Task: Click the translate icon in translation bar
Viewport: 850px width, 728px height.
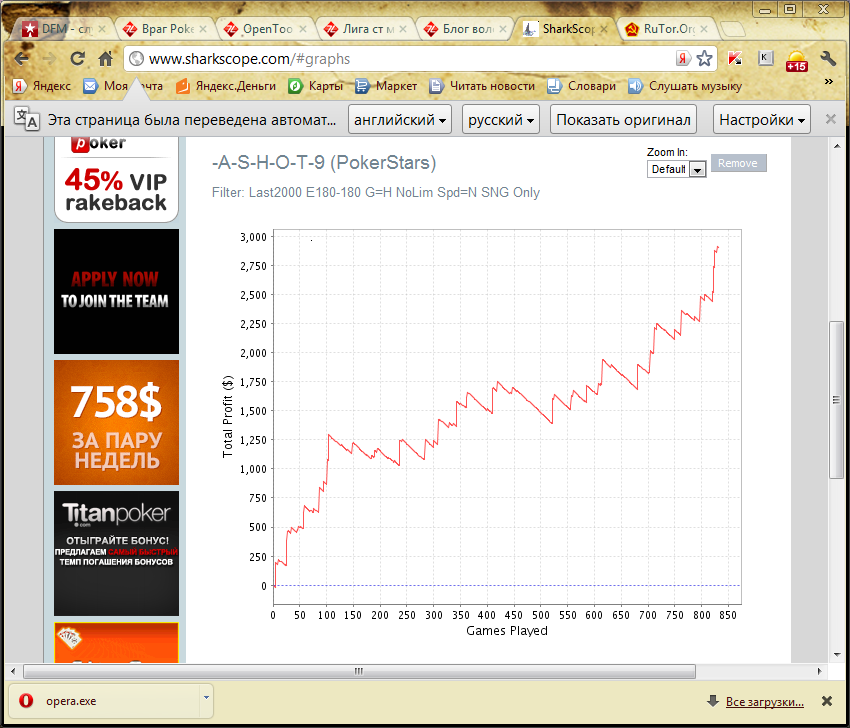Action: pos(26,119)
